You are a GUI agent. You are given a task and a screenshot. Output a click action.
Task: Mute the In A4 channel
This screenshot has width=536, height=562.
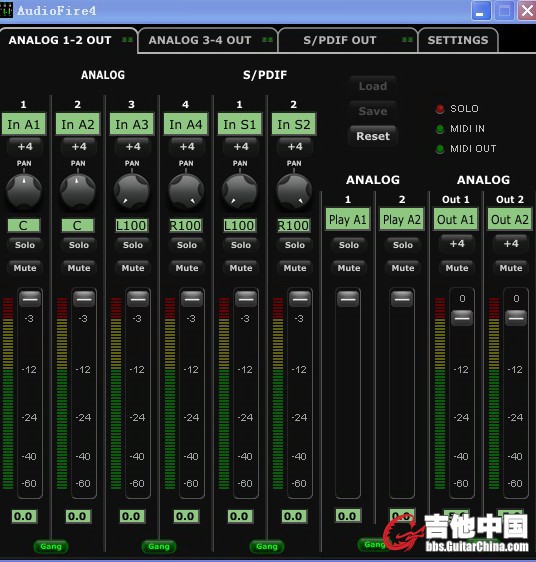coord(187,268)
